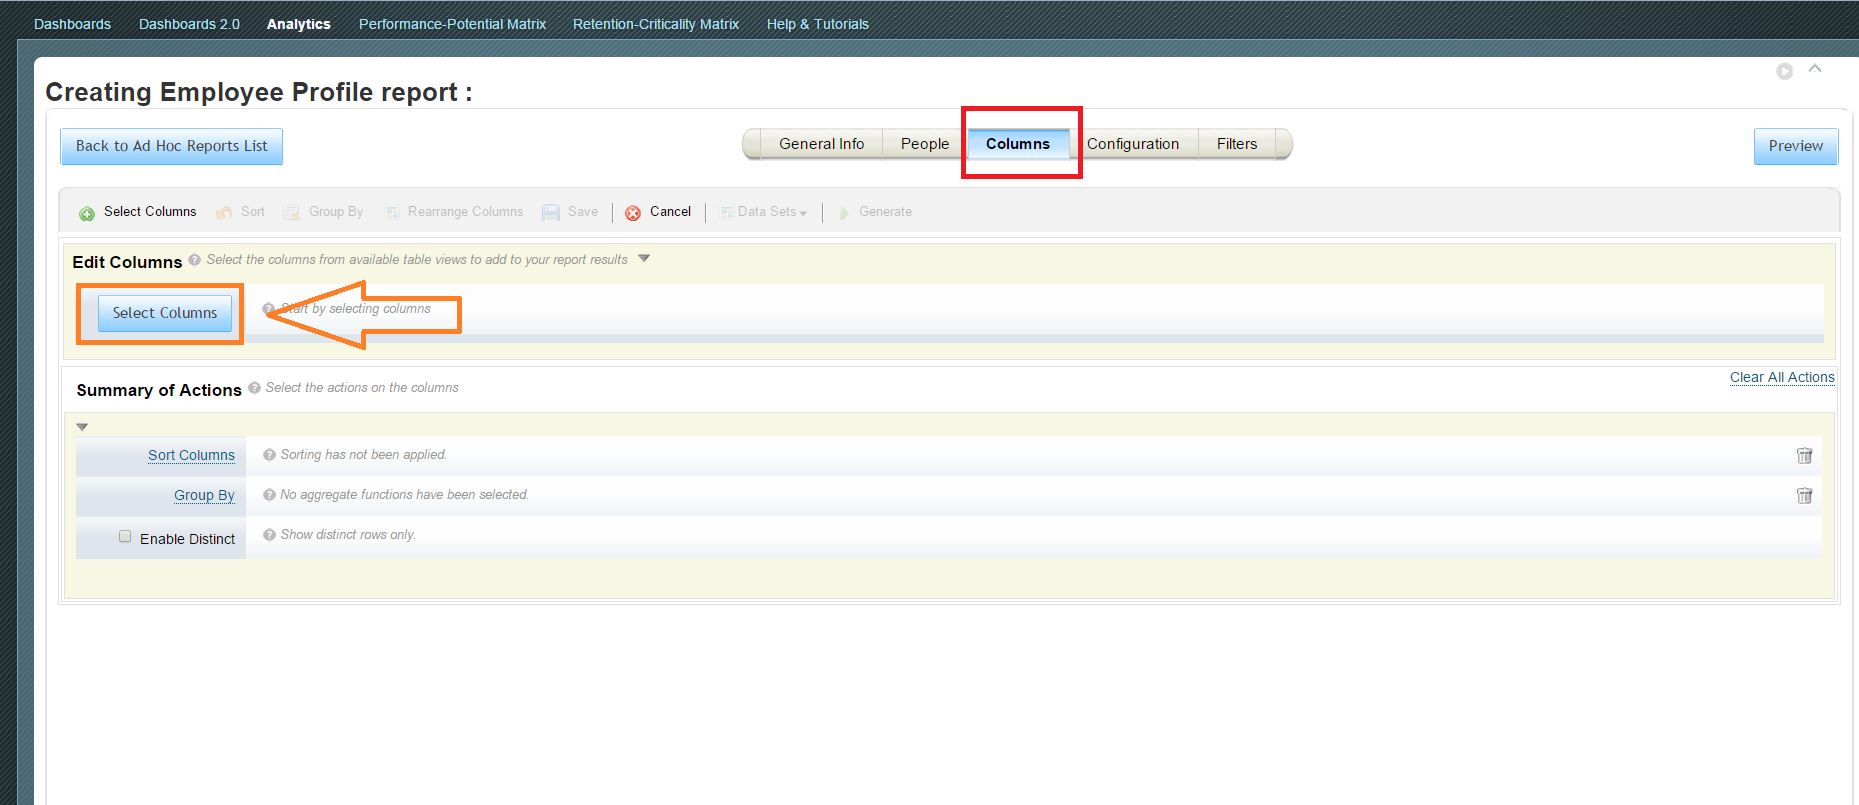
Task: Select the Columns tab
Action: (1018, 144)
